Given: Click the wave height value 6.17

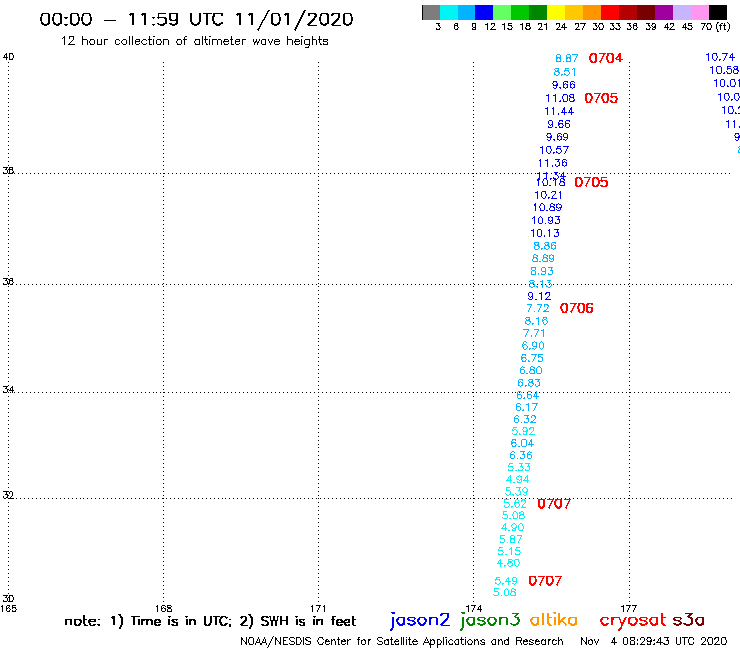Looking at the screenshot, I should (527, 407).
